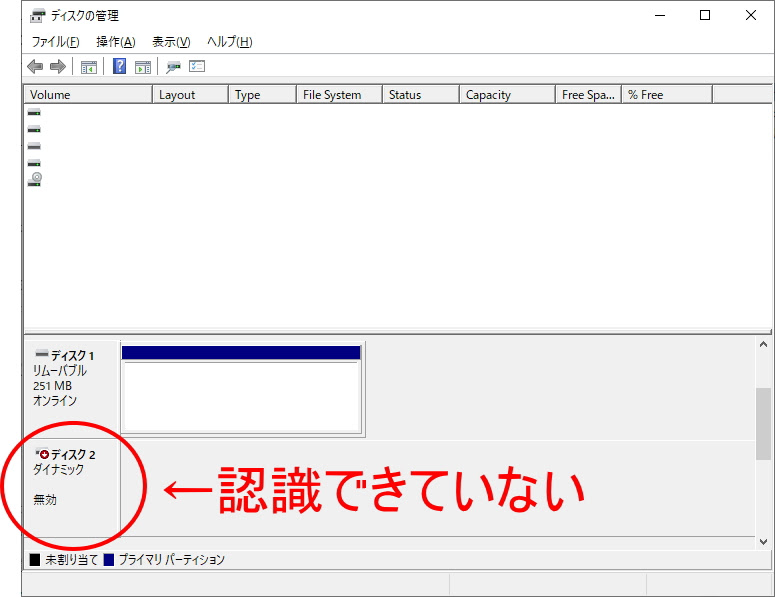
Task: Click the black 未割り当て legend swatch
Action: (35, 559)
